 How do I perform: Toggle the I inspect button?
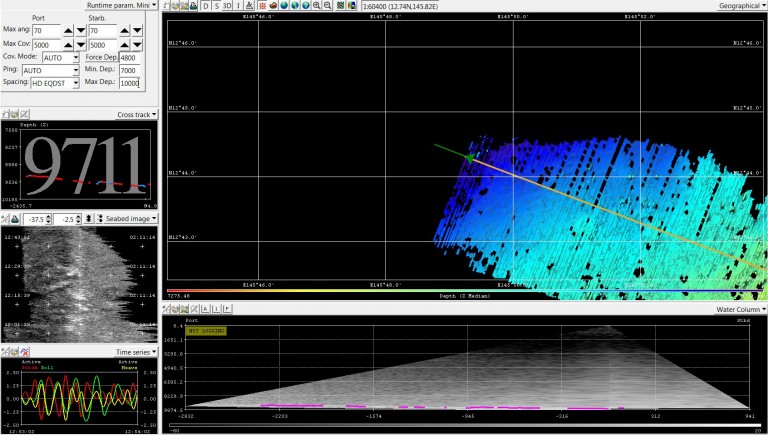tap(238, 6)
